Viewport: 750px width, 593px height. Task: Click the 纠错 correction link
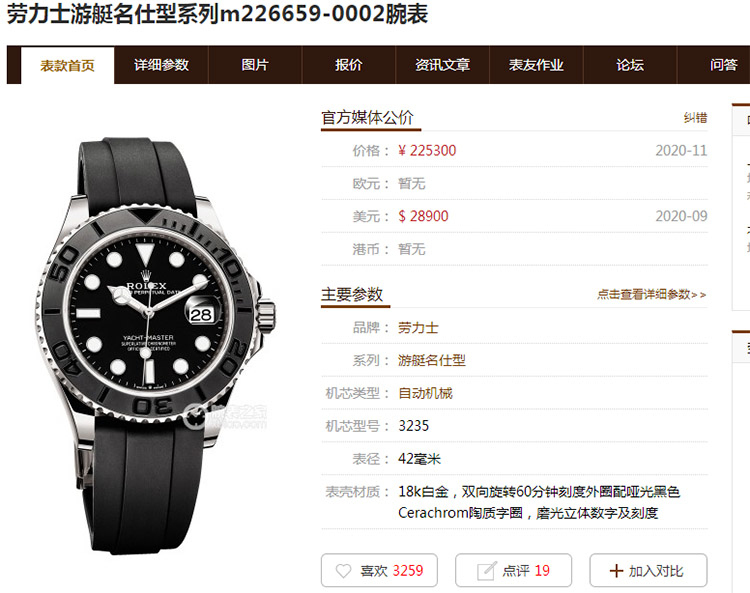tap(695, 118)
